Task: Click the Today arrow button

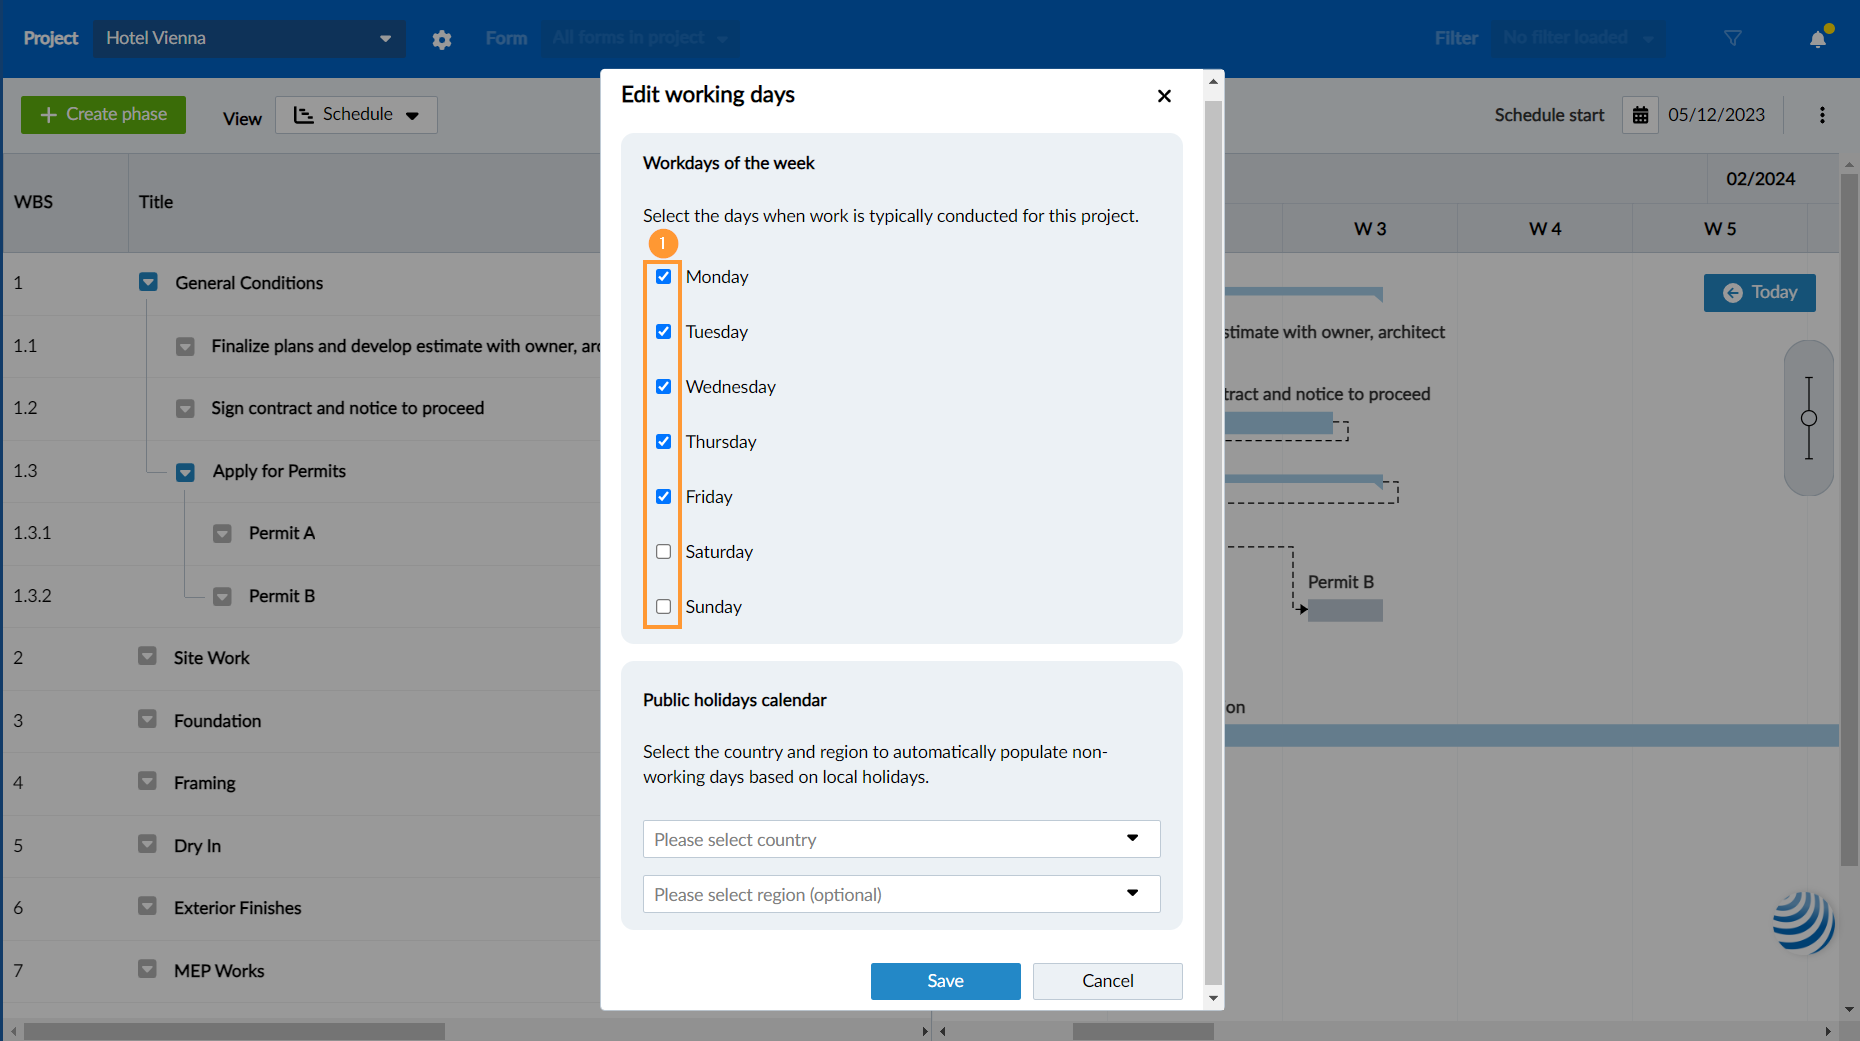Action: click(x=1759, y=293)
